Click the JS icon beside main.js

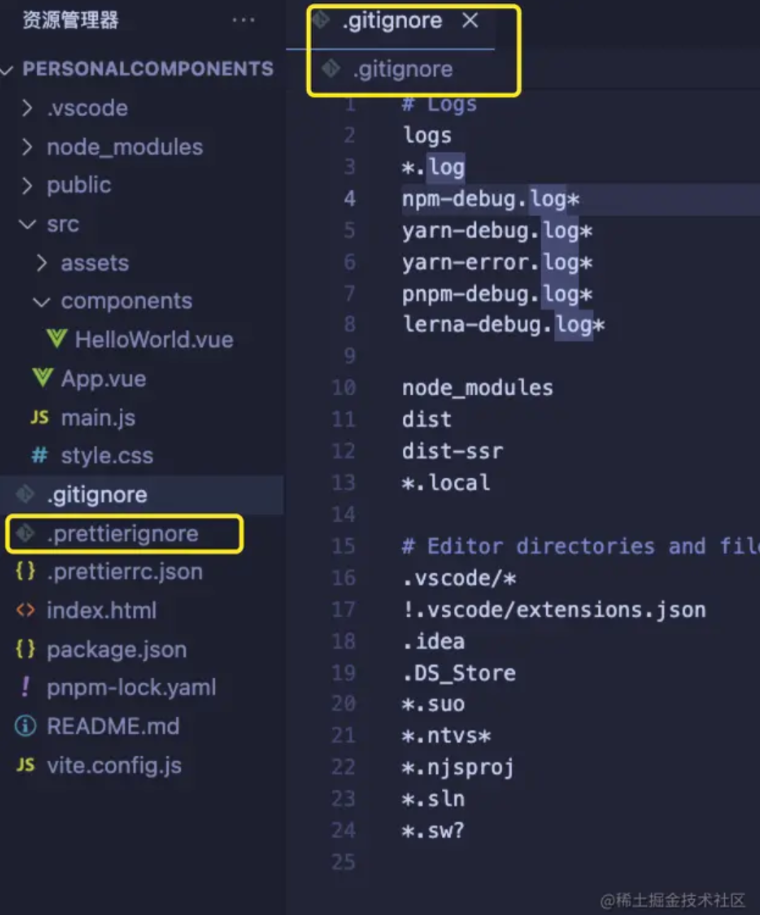click(x=40, y=417)
